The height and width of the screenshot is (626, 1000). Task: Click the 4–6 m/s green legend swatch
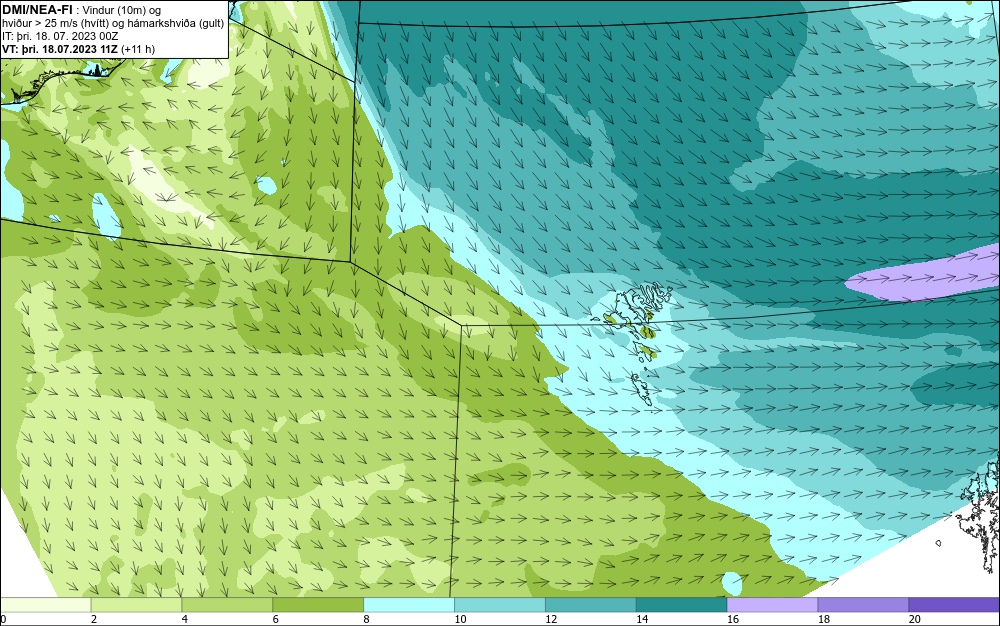227,605
